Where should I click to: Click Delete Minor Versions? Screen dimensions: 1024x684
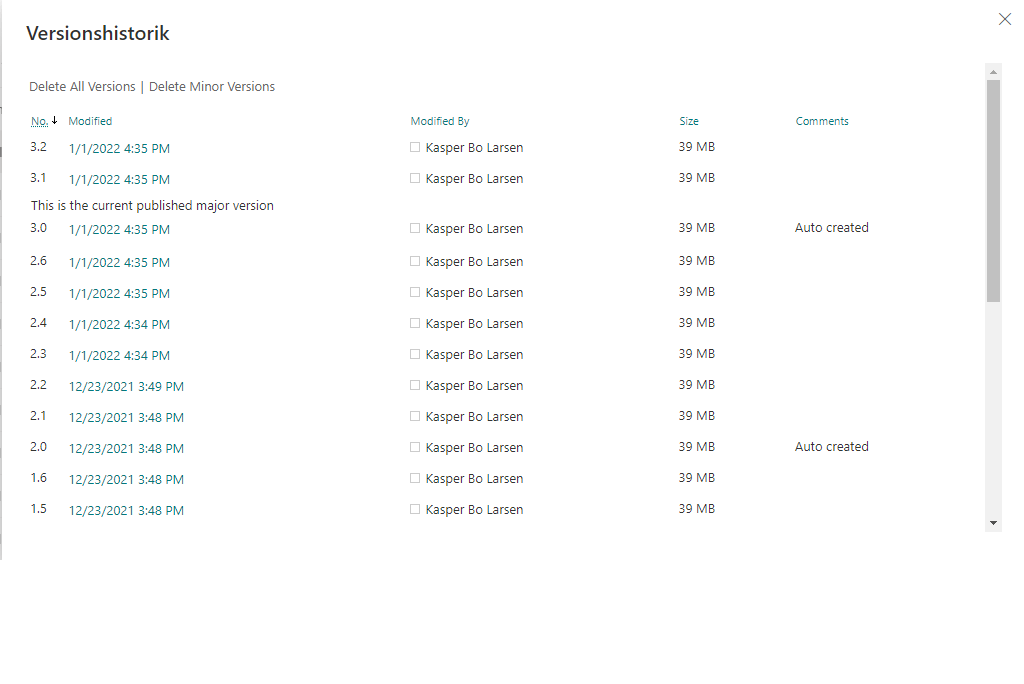pos(212,86)
